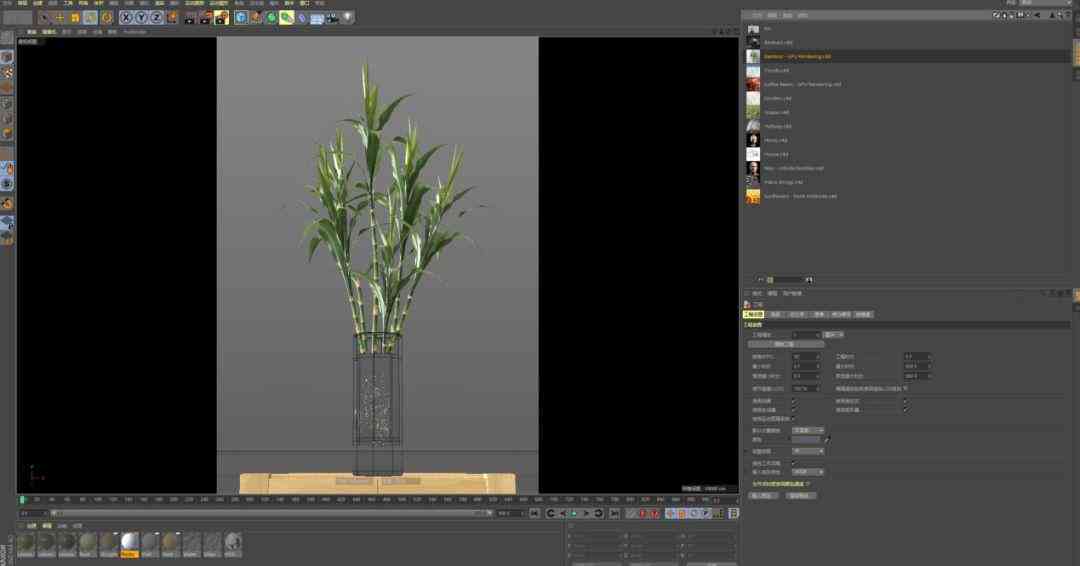
Task: Click the camera object icon
Action: click(332, 18)
